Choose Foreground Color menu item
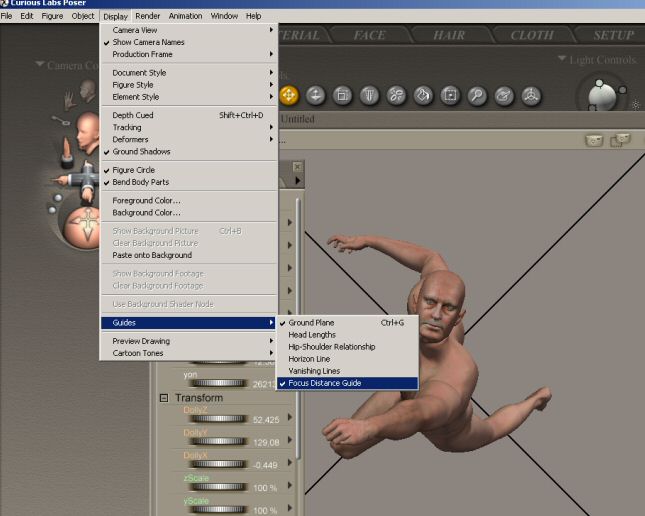This screenshot has width=645, height=516. pyautogui.click(x=189, y=200)
